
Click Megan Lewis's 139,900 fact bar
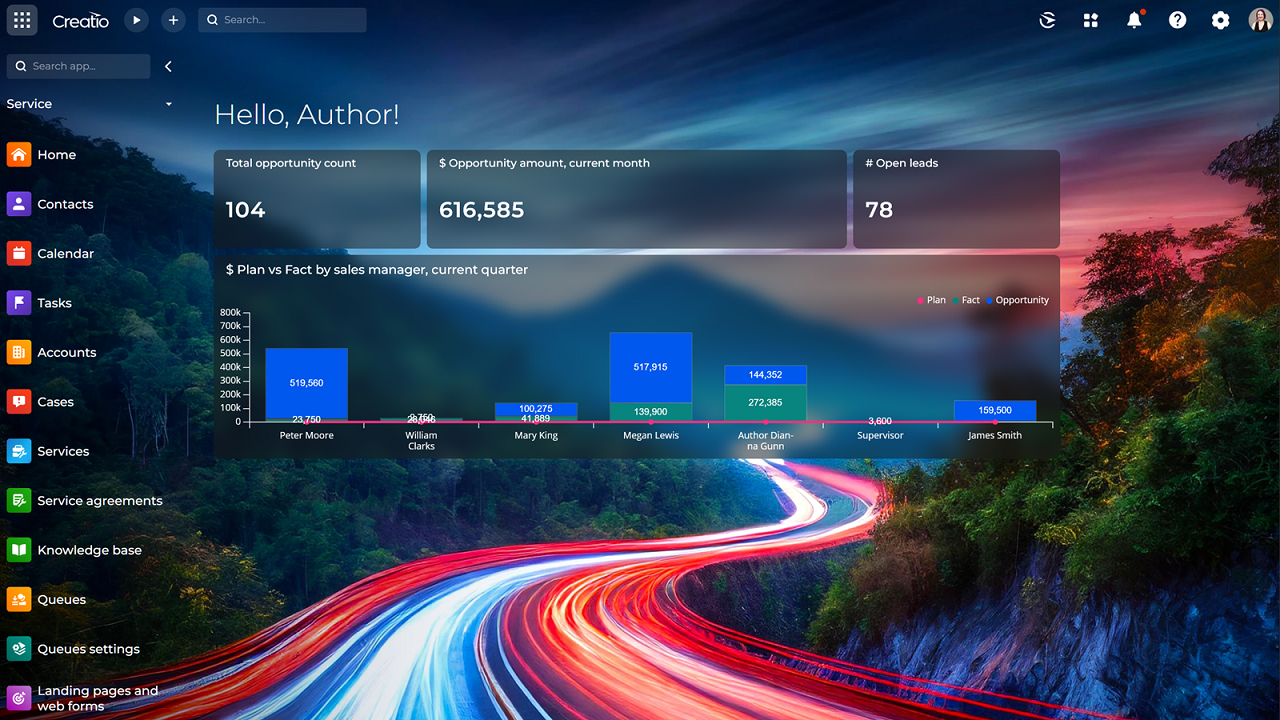pyautogui.click(x=651, y=412)
